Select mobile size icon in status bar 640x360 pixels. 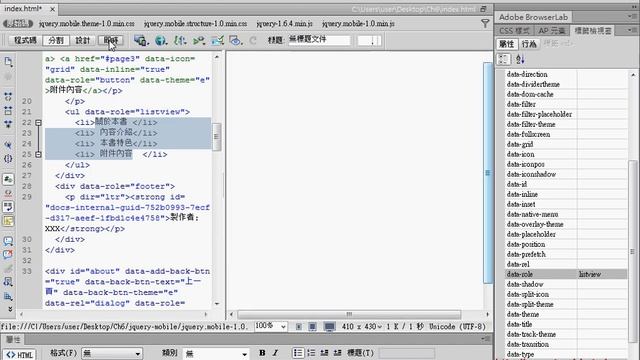pos(299,327)
